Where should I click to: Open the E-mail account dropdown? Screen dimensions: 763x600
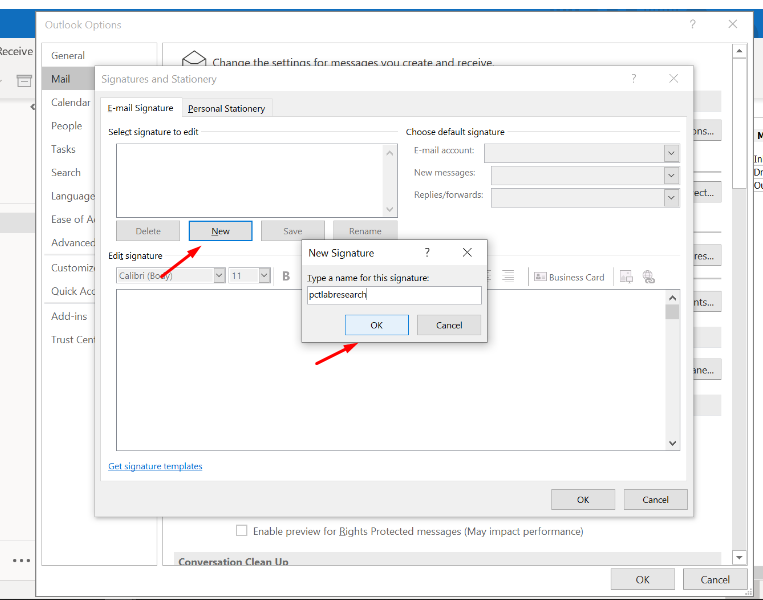pyautogui.click(x=672, y=153)
